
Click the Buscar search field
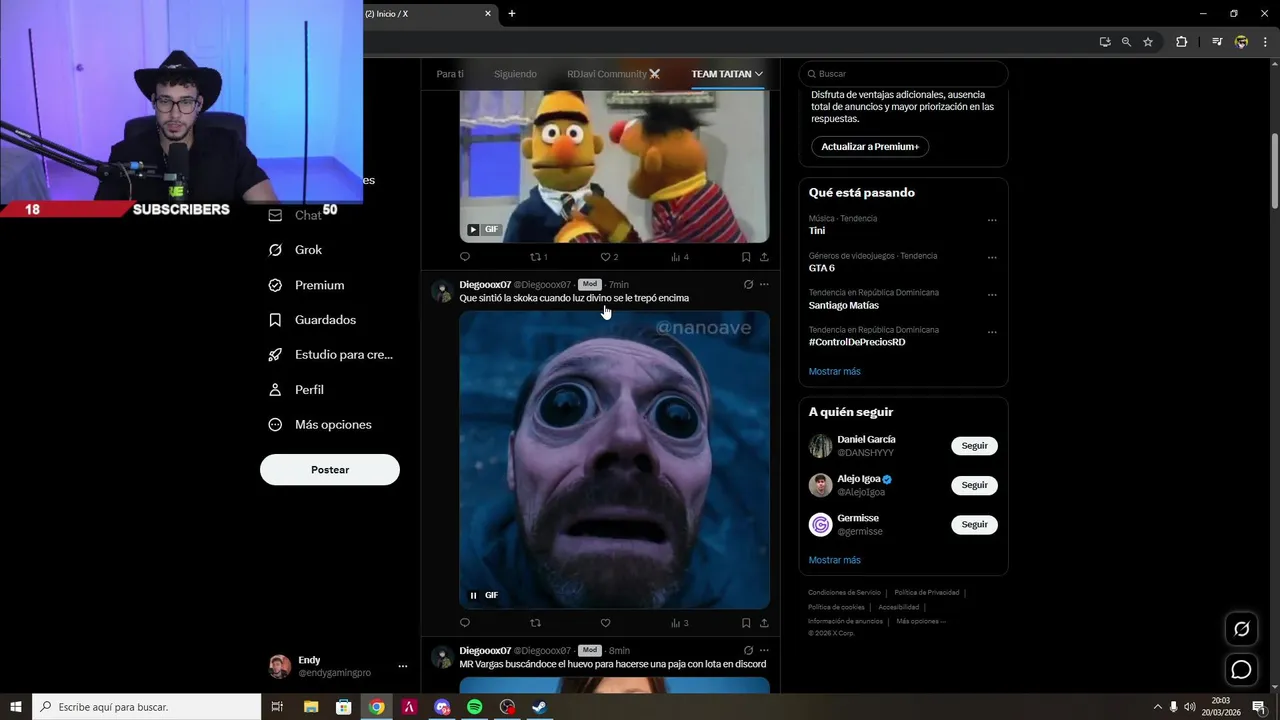[903, 74]
